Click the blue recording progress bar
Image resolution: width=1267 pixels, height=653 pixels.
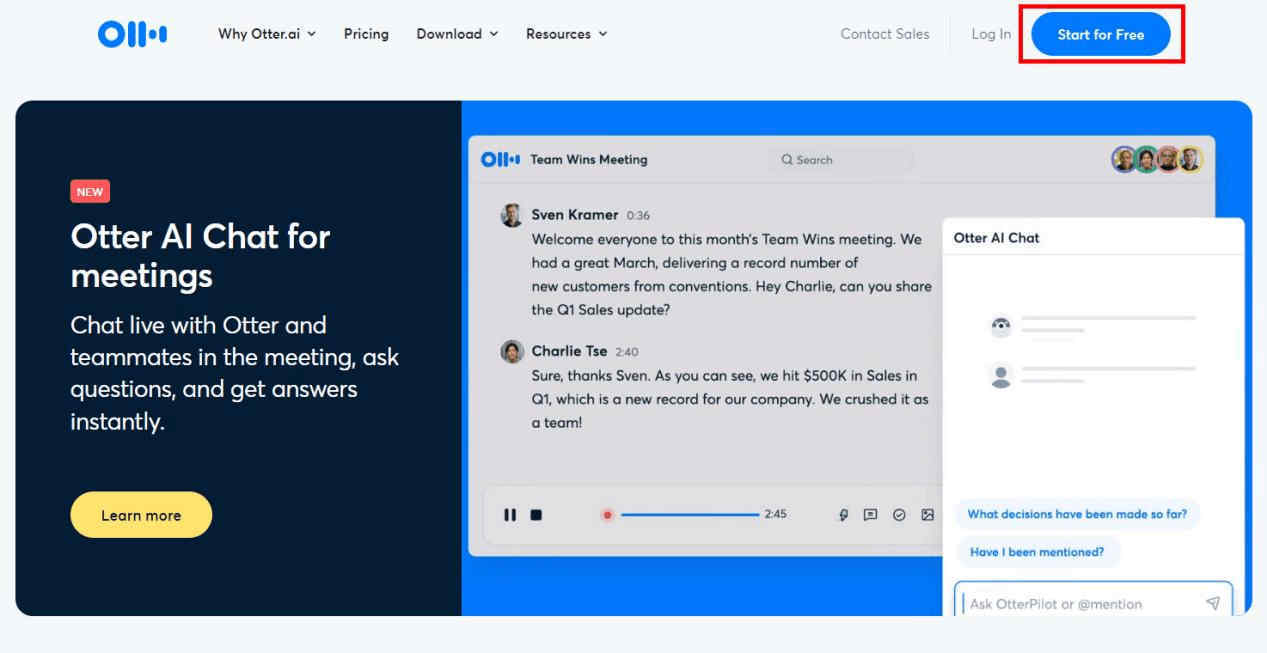[x=690, y=515]
